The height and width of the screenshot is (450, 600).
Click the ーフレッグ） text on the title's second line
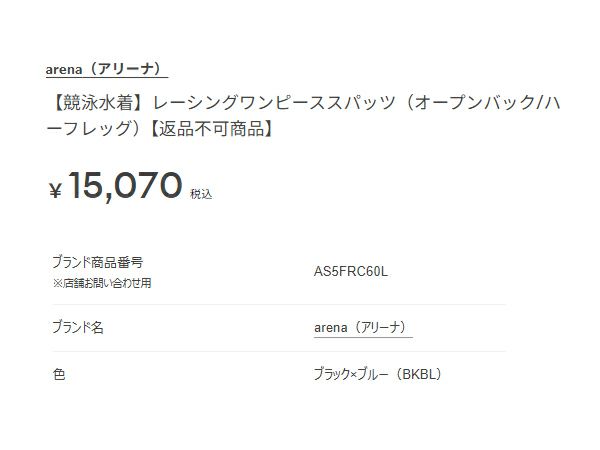coord(92,129)
